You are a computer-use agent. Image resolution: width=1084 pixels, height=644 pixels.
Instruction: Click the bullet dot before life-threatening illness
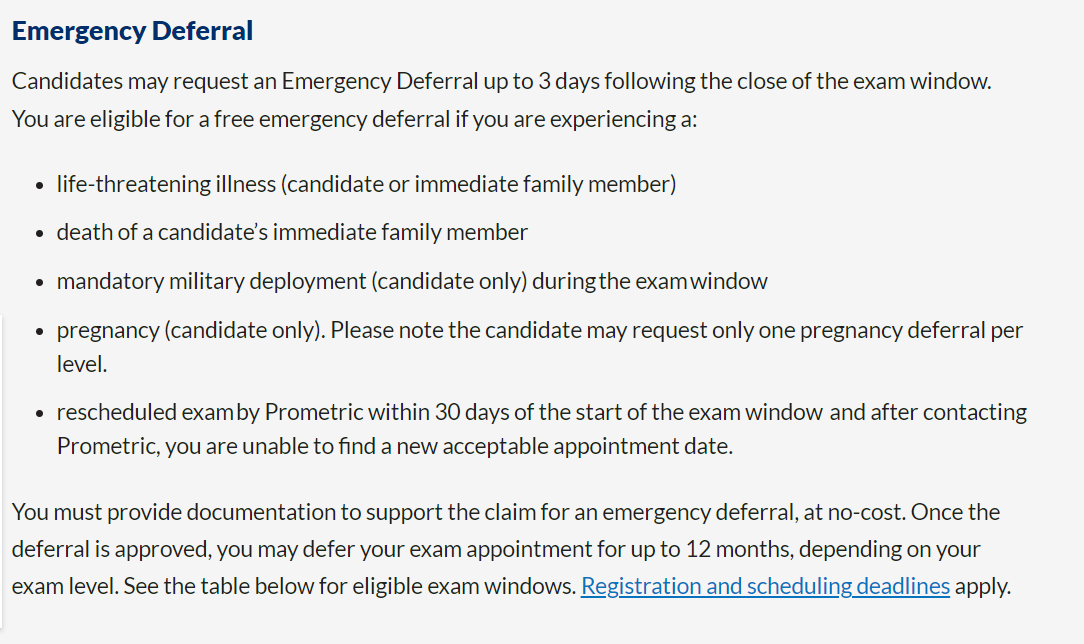38,186
